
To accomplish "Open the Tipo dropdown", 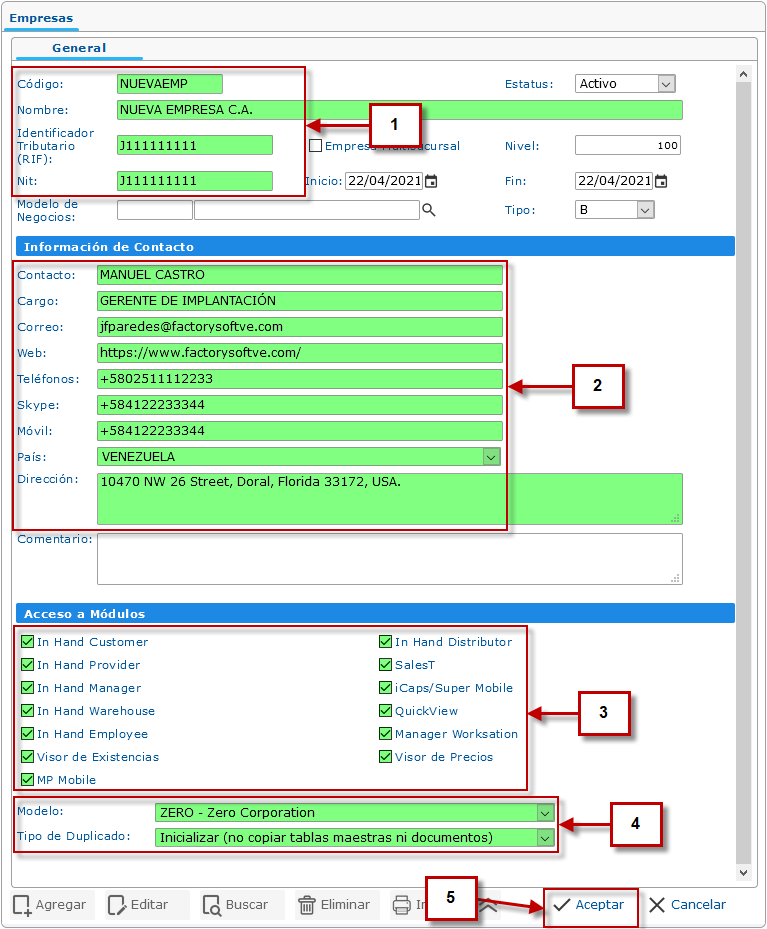I will [x=614, y=210].
